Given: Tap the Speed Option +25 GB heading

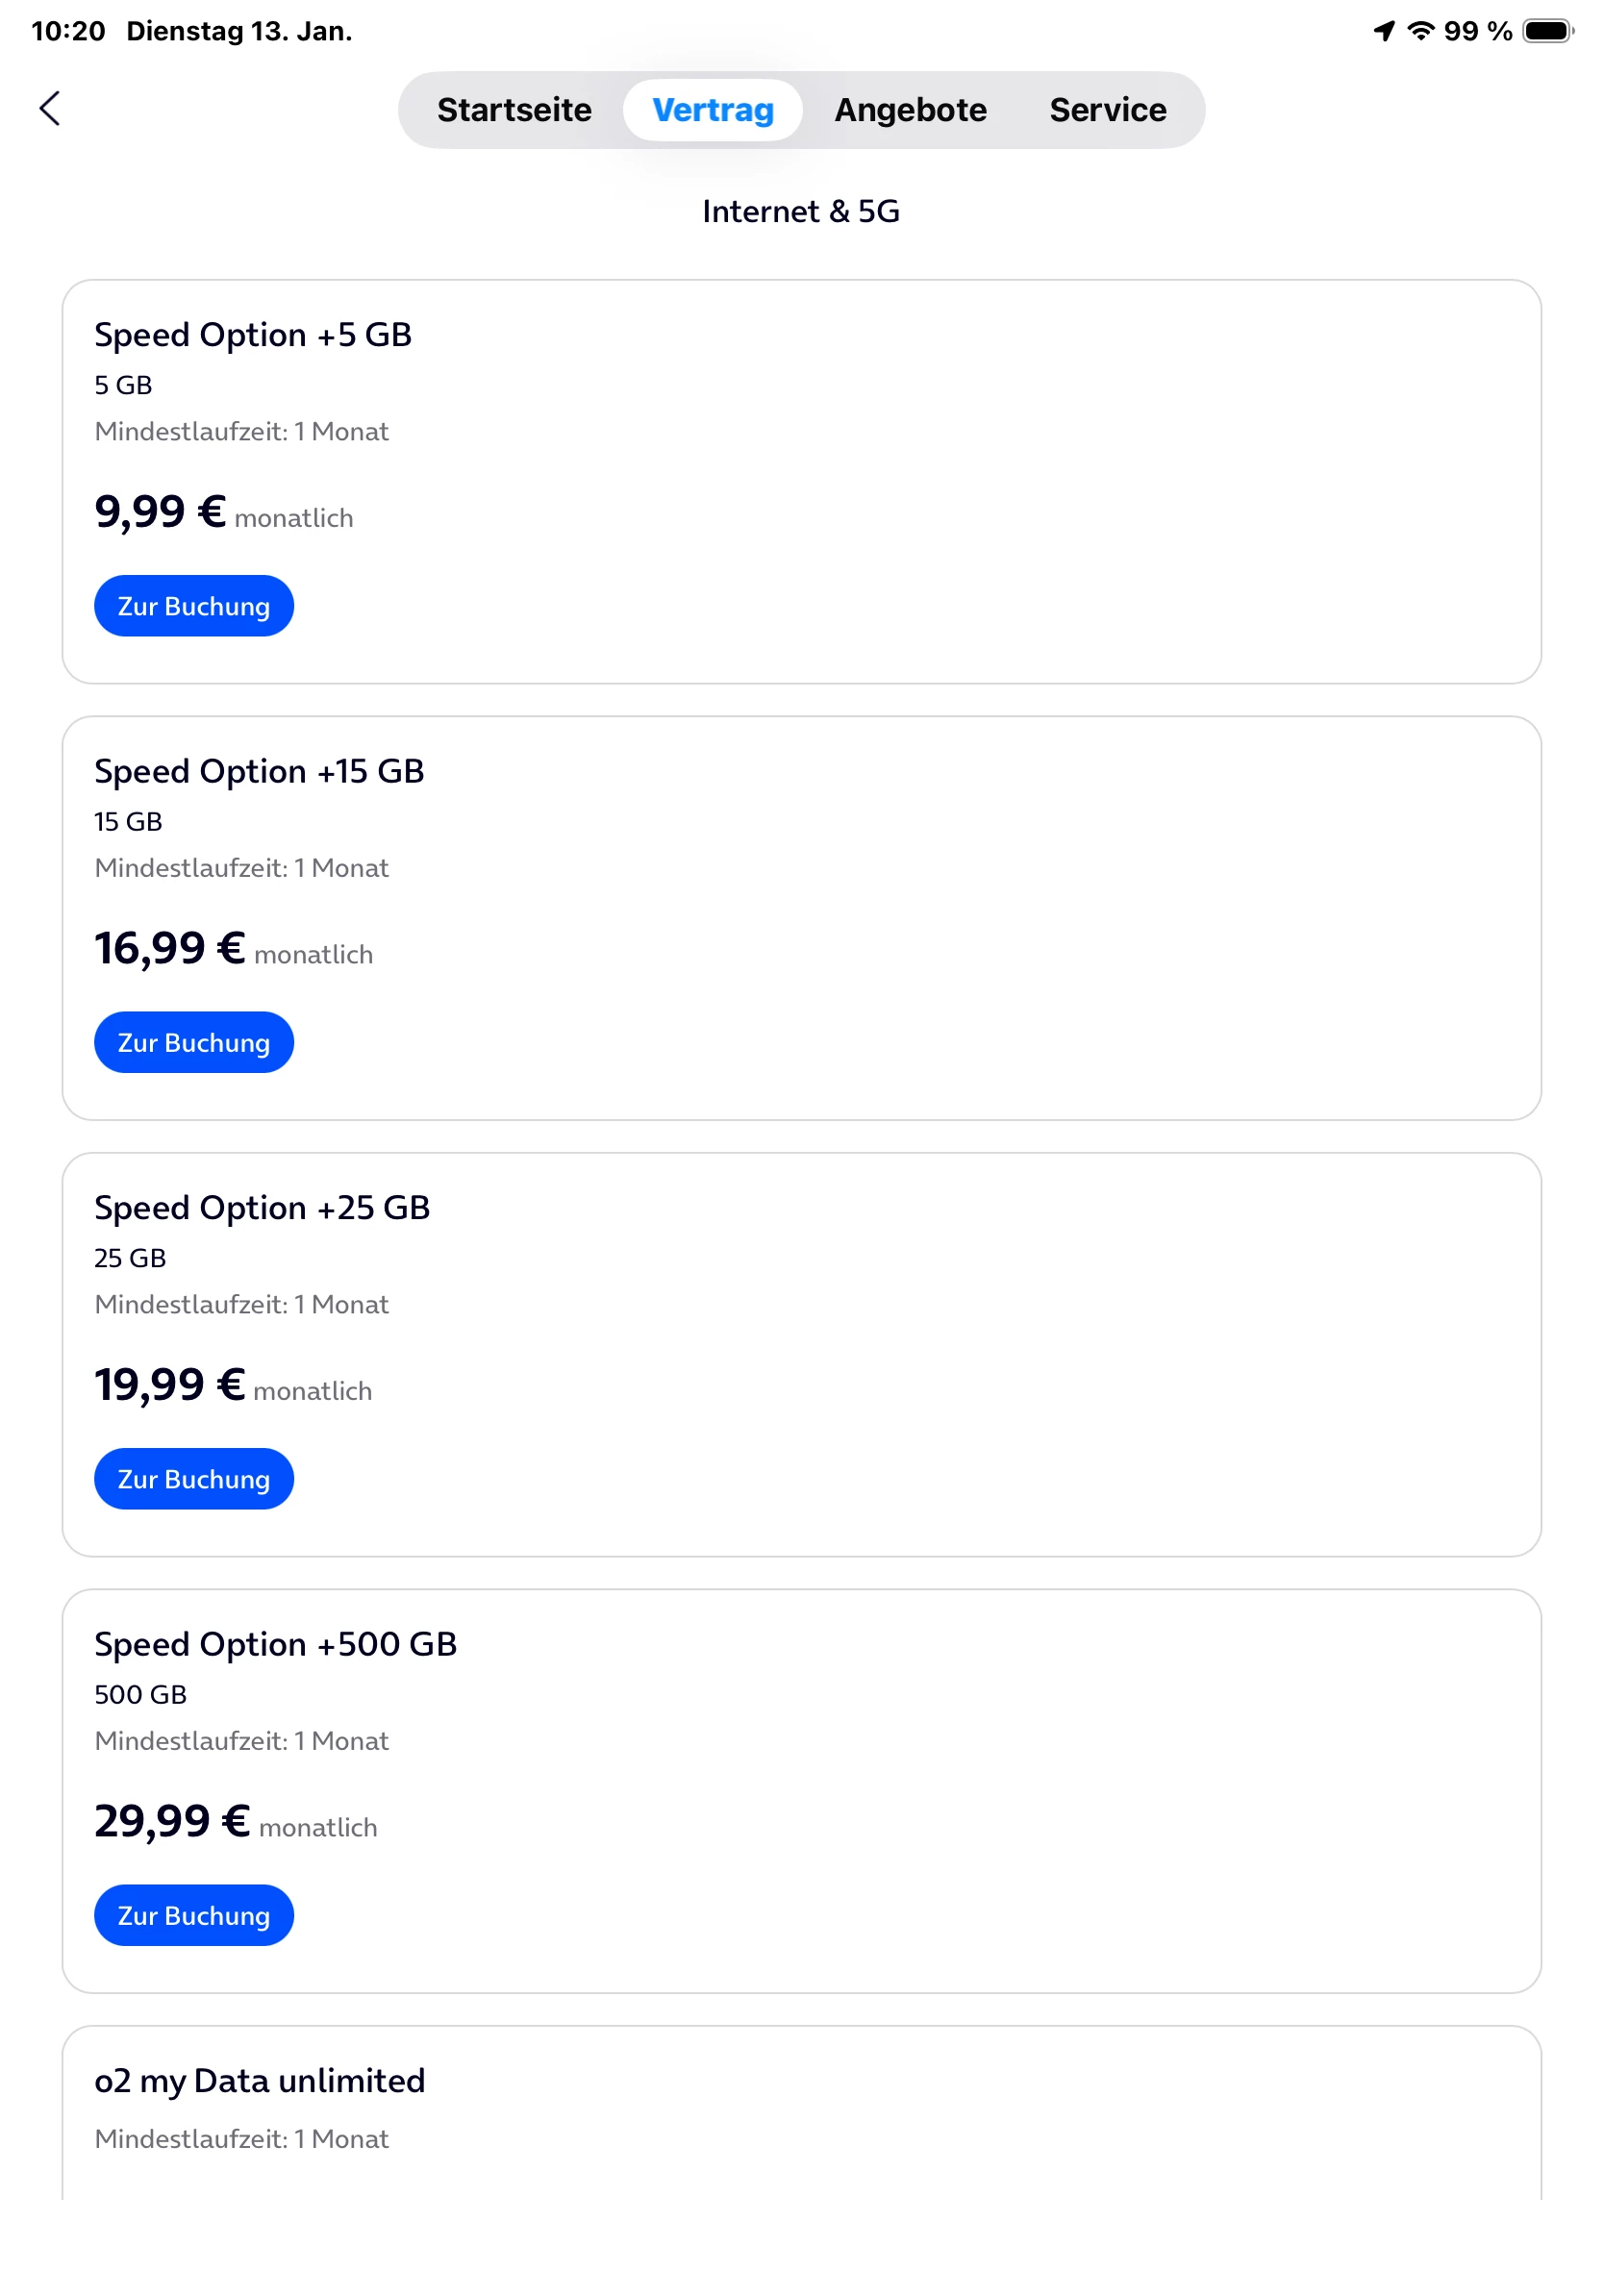Looking at the screenshot, I should tap(262, 1208).
